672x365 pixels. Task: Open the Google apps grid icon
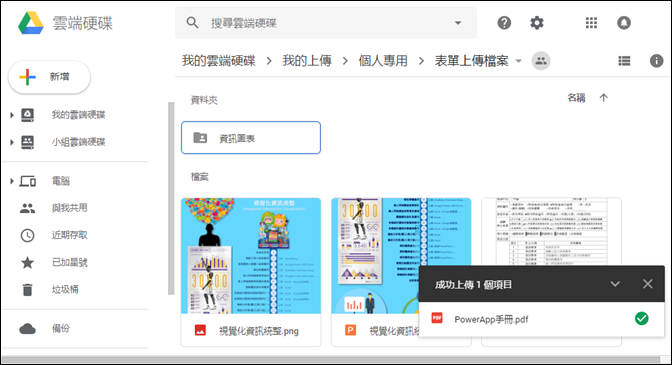point(591,22)
